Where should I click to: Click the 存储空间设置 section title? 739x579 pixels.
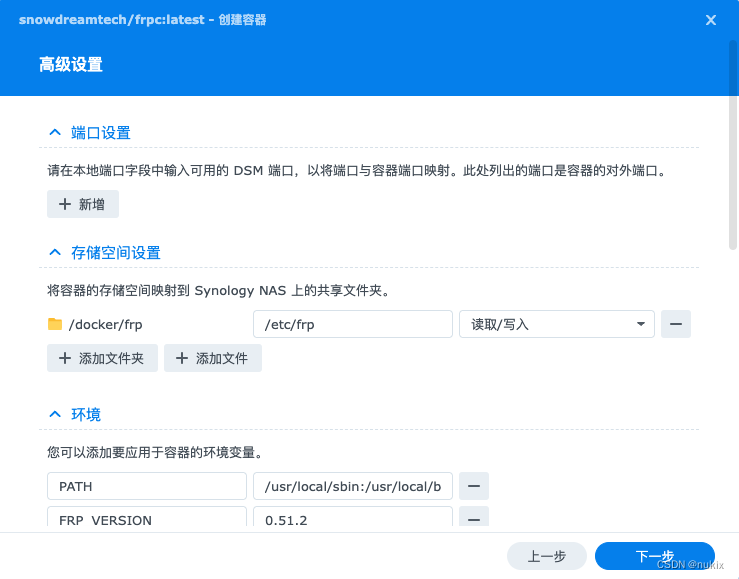pyautogui.click(x=116, y=253)
